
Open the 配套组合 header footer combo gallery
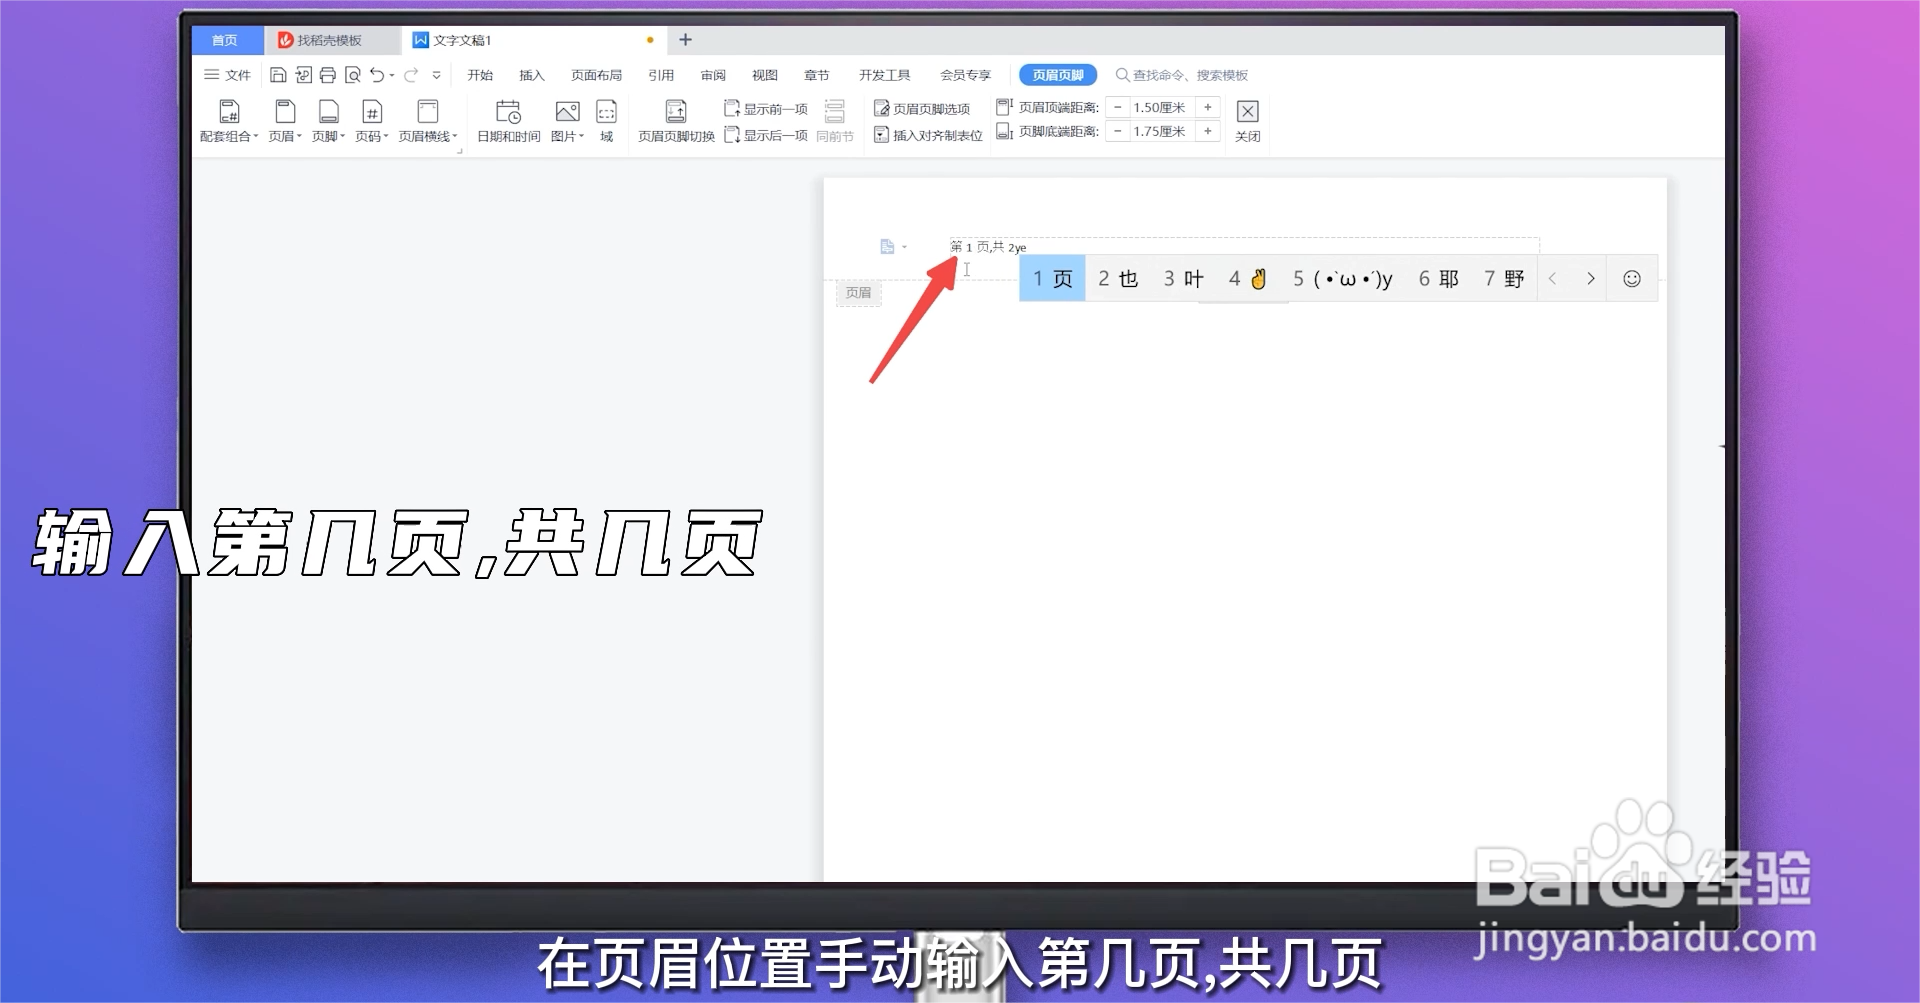(x=229, y=121)
